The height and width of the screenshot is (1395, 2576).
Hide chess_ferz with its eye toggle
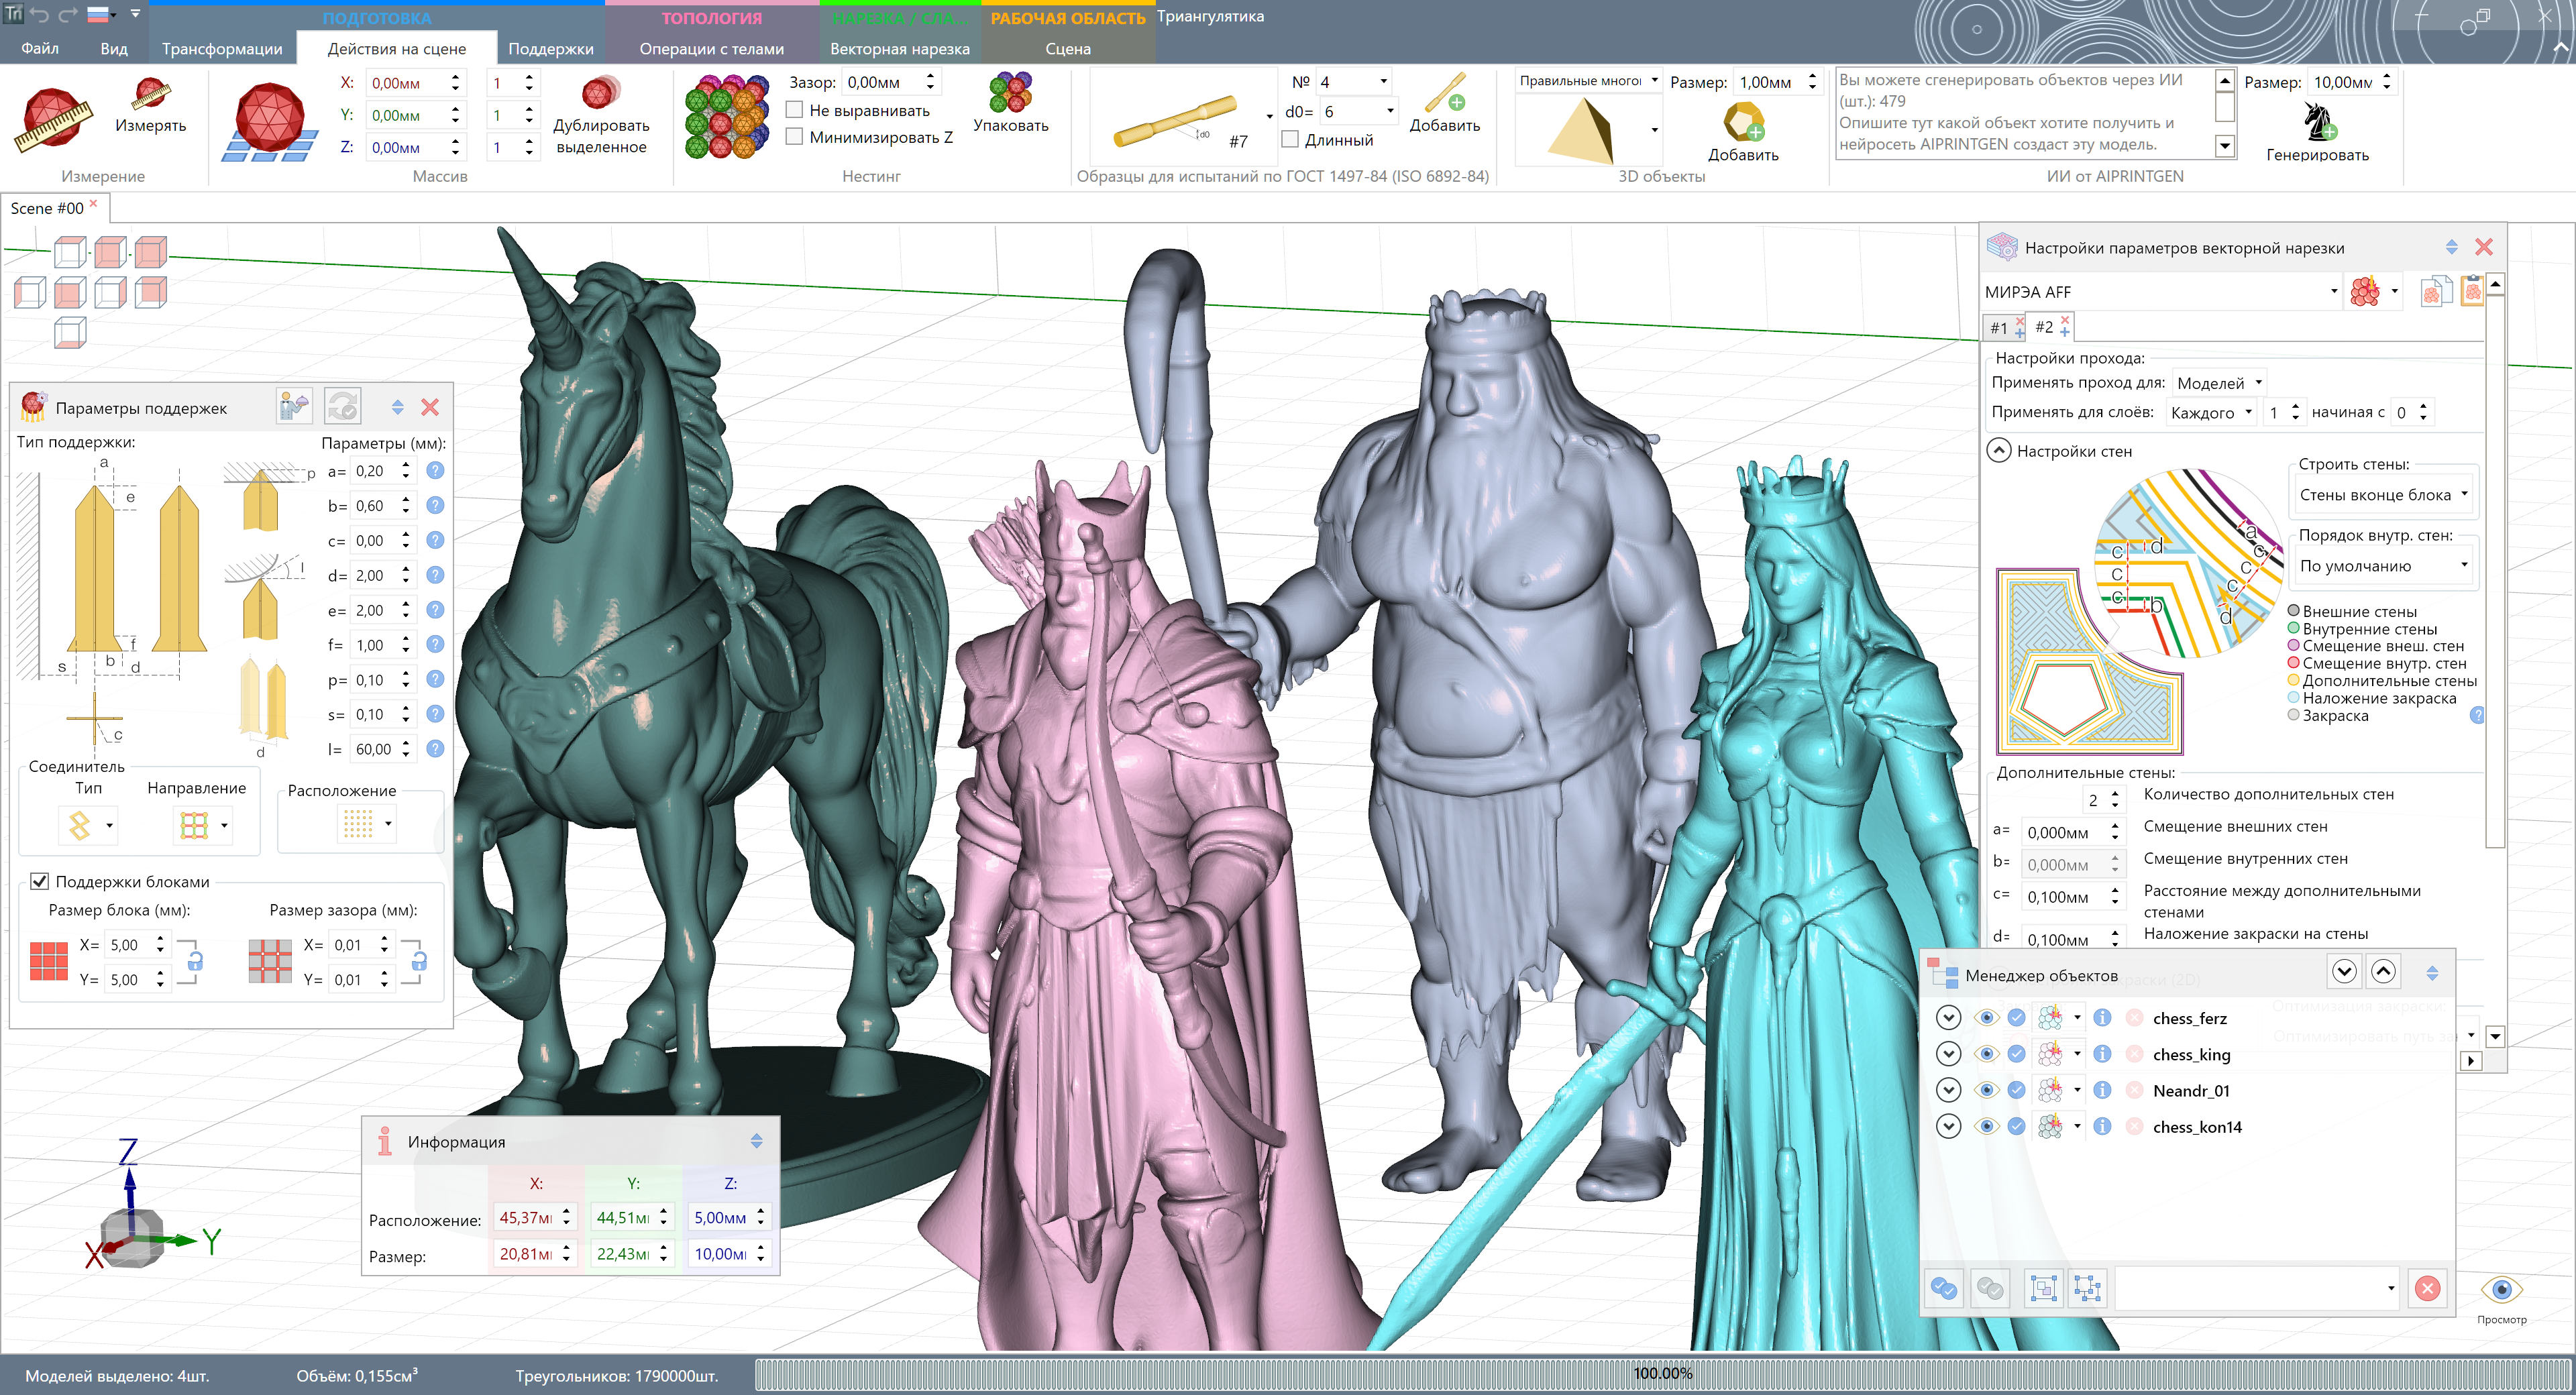[1986, 1017]
